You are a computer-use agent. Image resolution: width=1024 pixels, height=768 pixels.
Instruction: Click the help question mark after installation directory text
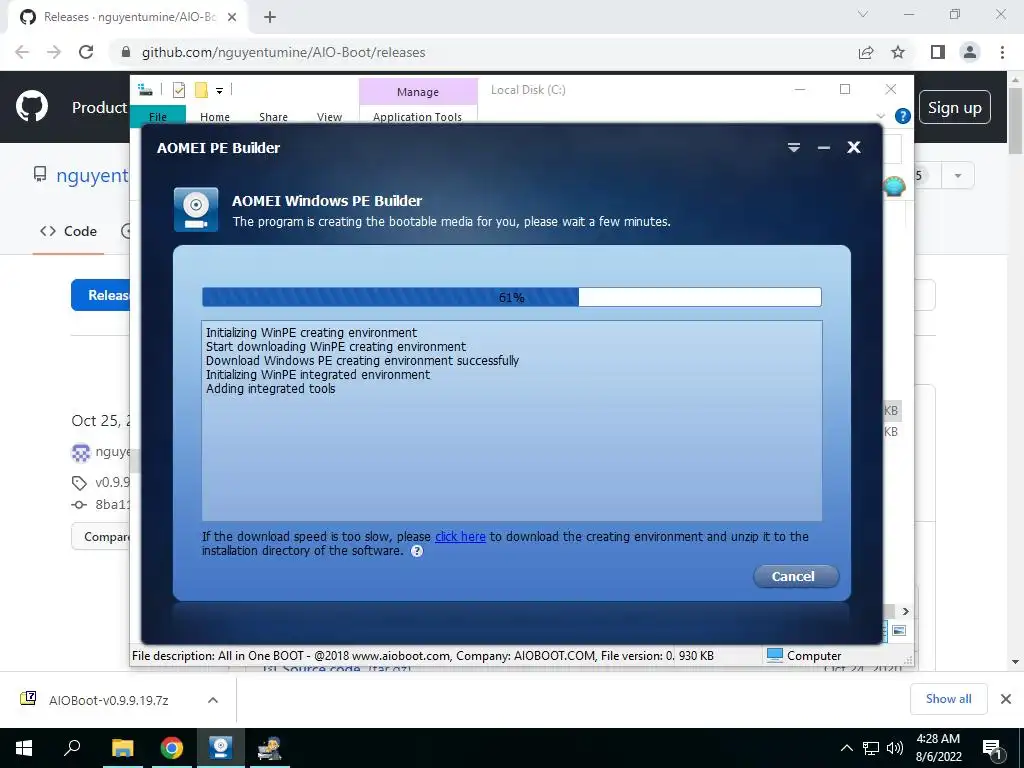coord(417,551)
